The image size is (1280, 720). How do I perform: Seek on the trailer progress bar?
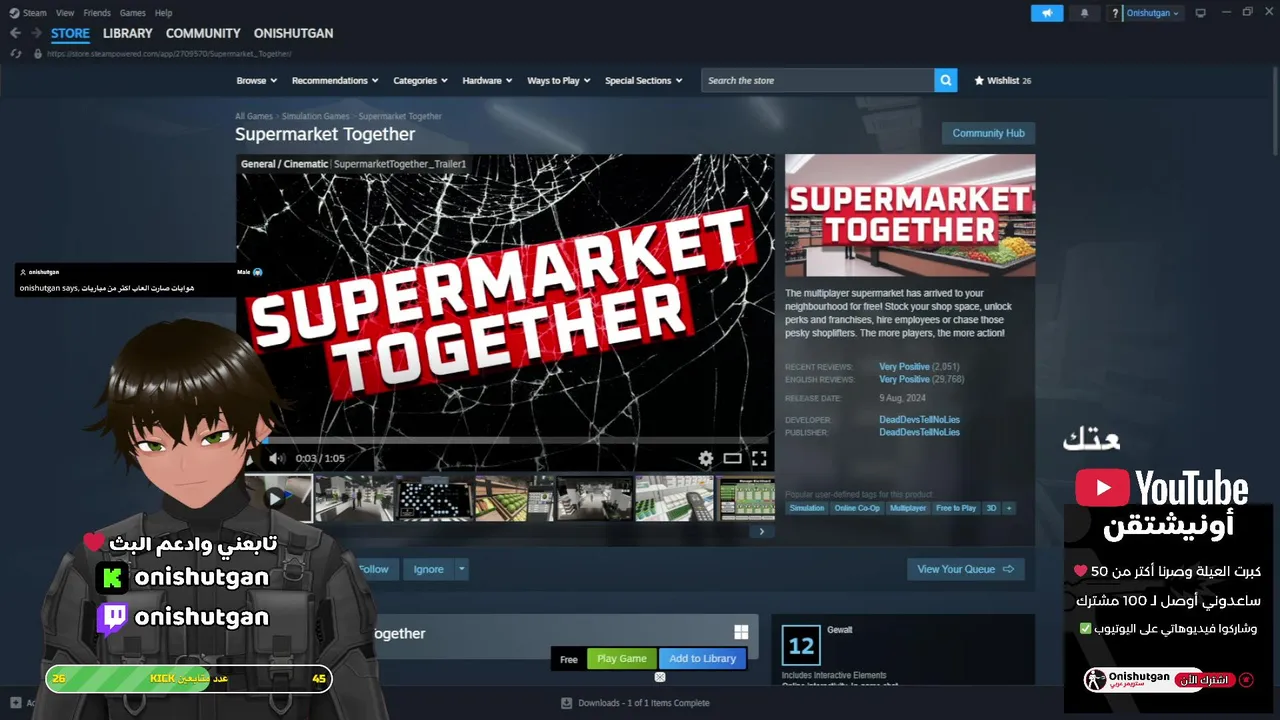pyautogui.click(x=518, y=440)
